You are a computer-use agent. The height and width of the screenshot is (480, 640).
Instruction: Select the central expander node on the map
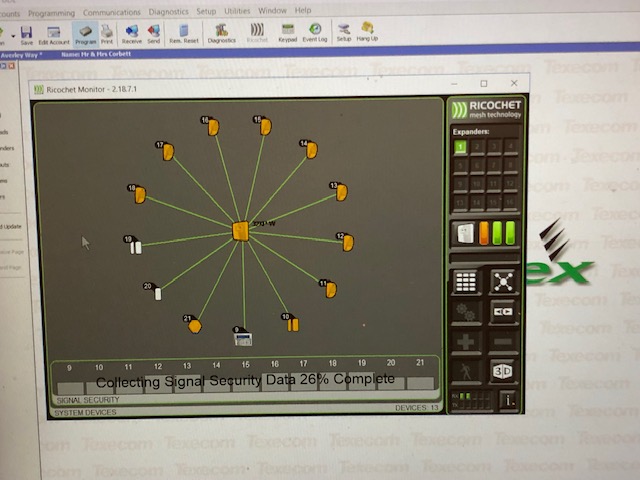(x=240, y=231)
